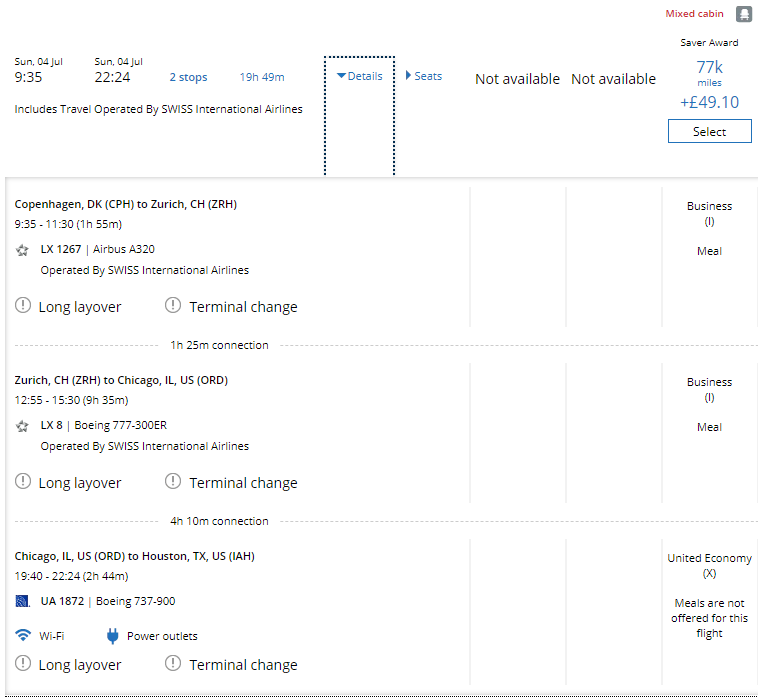Screen dimensions: 758x700
Task: Click Terminal change icon for Chicago–Houston flight
Action: pos(173,664)
